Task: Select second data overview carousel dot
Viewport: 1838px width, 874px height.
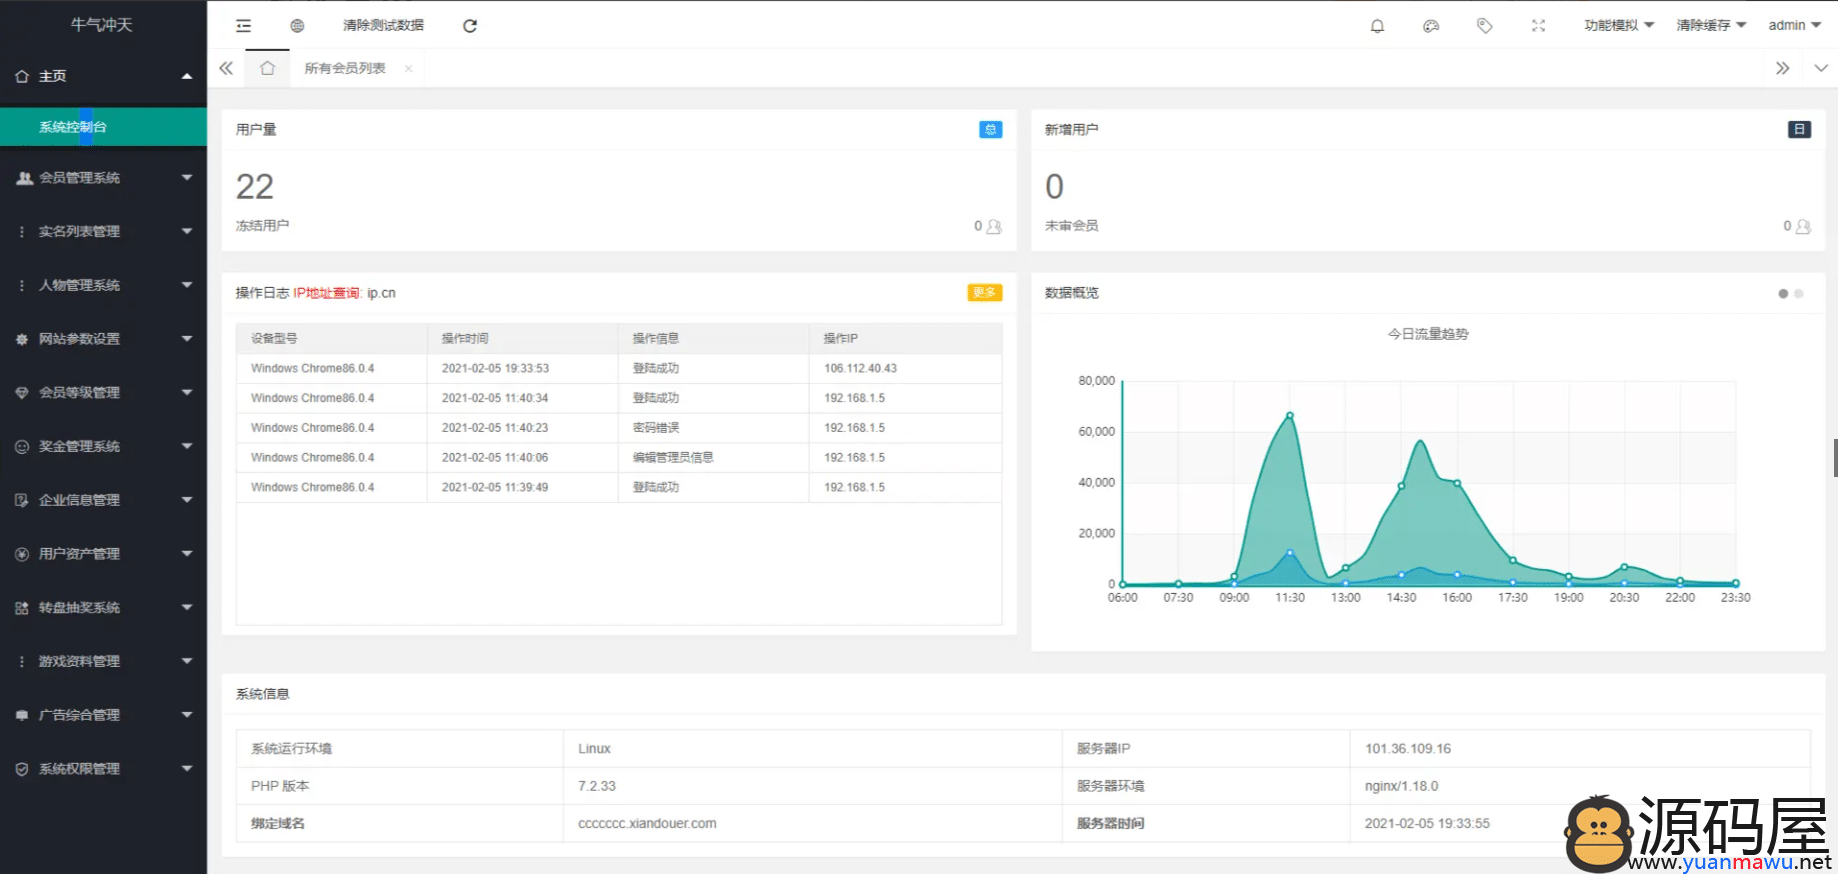Action: 1799,294
